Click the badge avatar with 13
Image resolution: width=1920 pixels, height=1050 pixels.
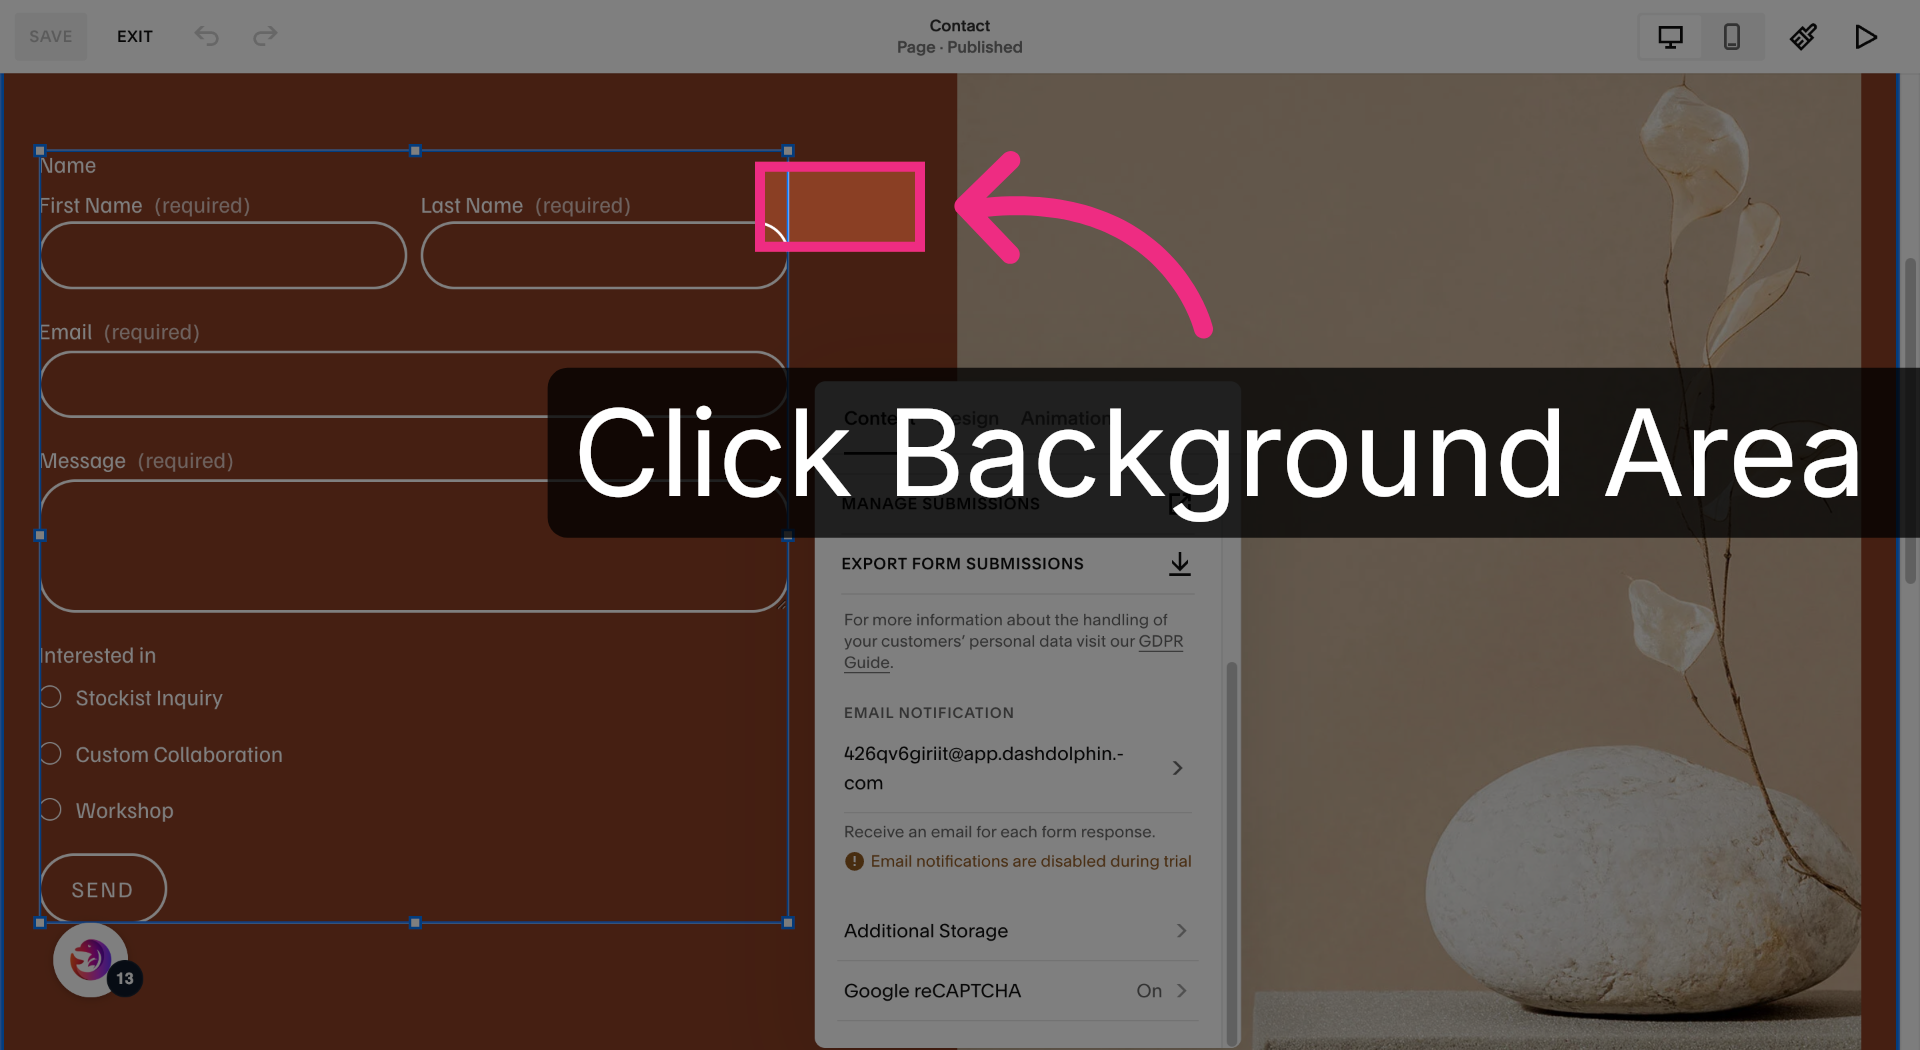click(91, 960)
